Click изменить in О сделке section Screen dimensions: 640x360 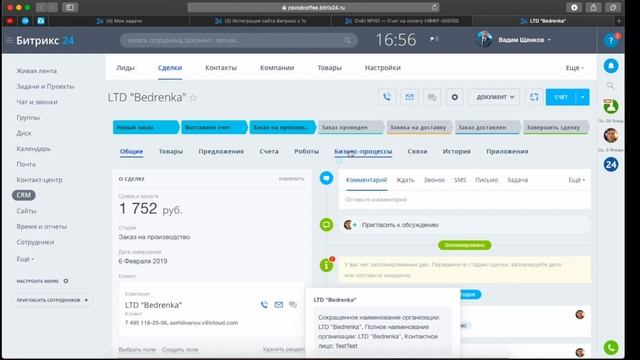point(291,179)
